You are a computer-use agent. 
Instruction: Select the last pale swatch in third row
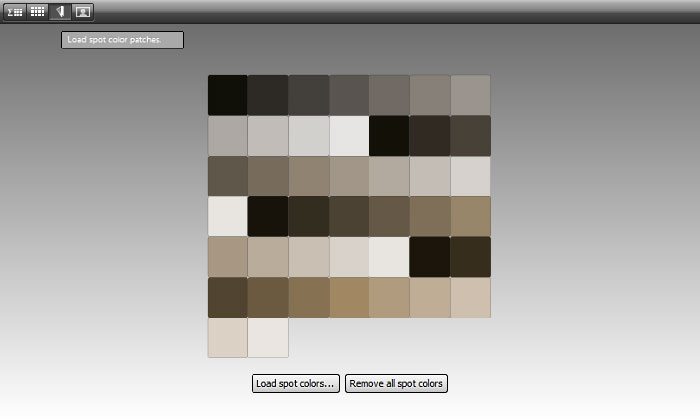click(x=471, y=176)
